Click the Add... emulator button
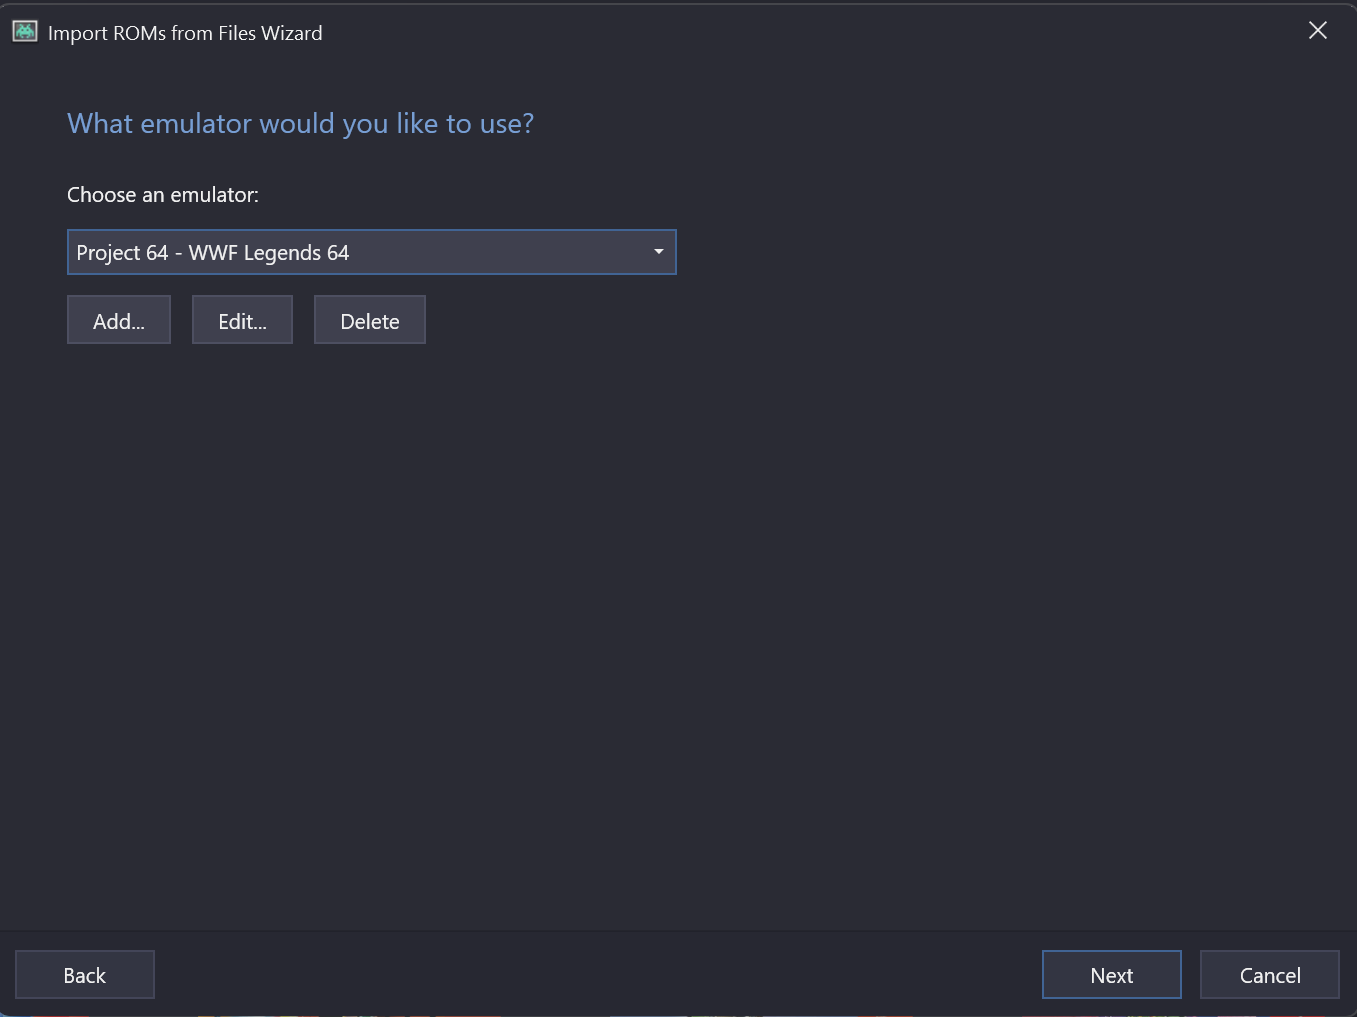The width and height of the screenshot is (1357, 1017). (119, 320)
